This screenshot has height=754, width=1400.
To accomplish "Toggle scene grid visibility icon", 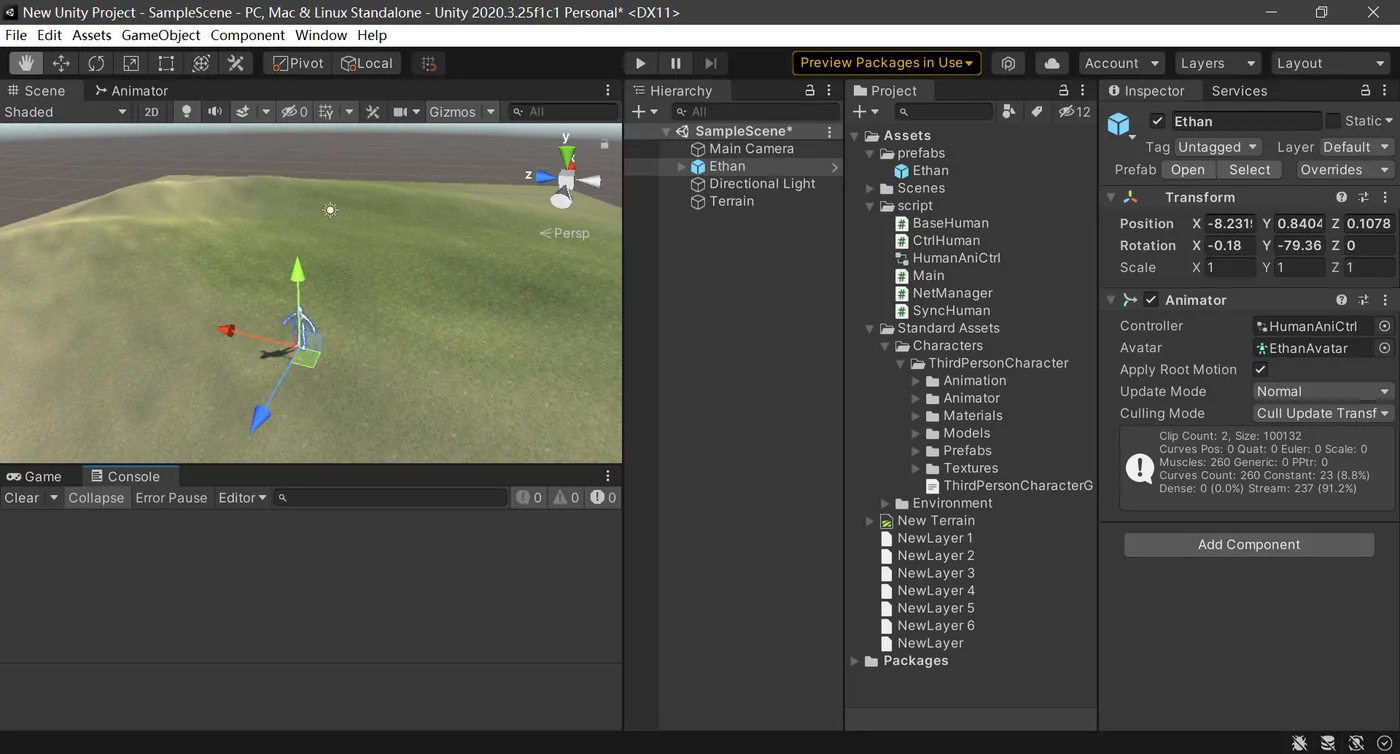I will click(x=326, y=112).
